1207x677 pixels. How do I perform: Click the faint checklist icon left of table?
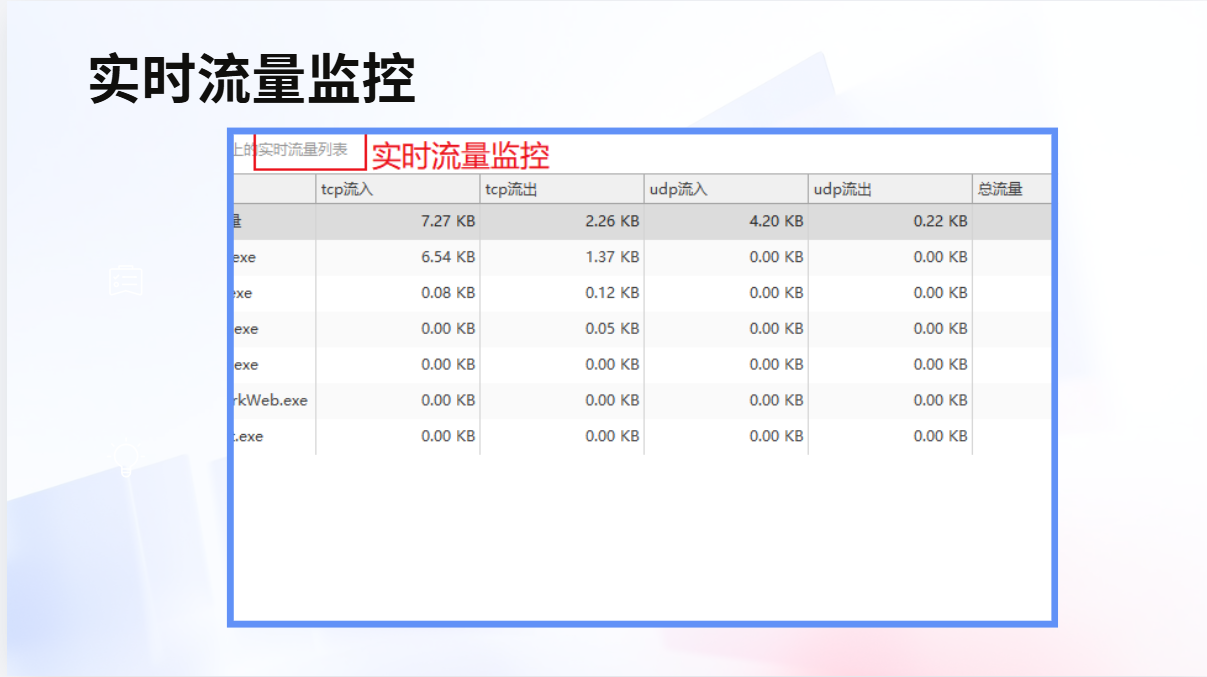pyautogui.click(x=127, y=281)
